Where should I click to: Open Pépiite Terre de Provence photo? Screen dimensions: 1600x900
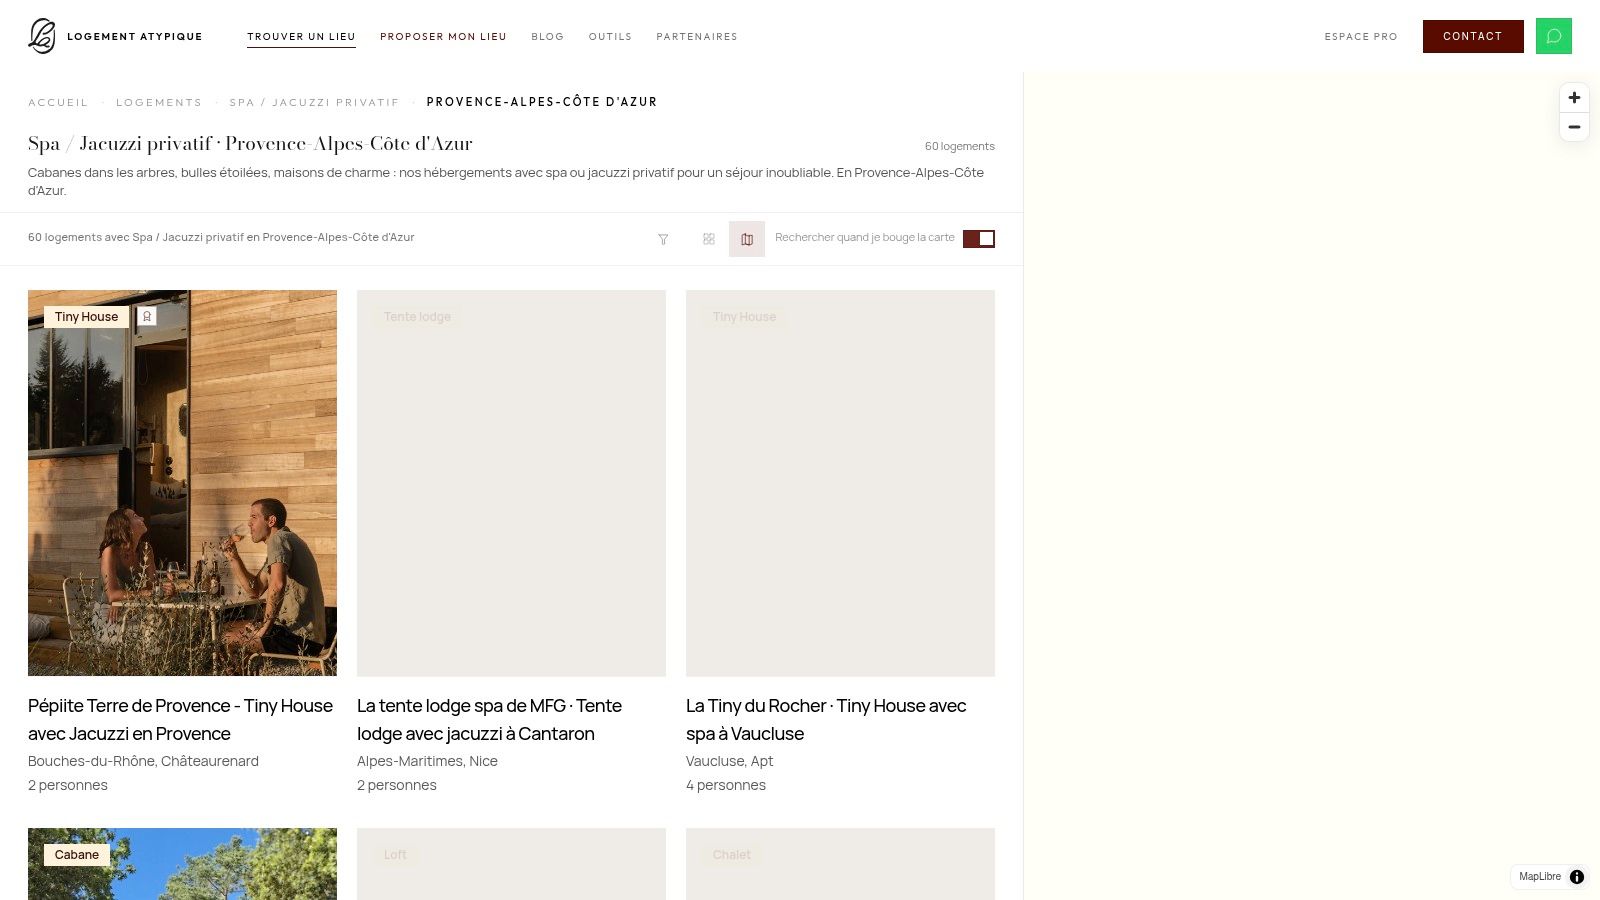click(182, 483)
